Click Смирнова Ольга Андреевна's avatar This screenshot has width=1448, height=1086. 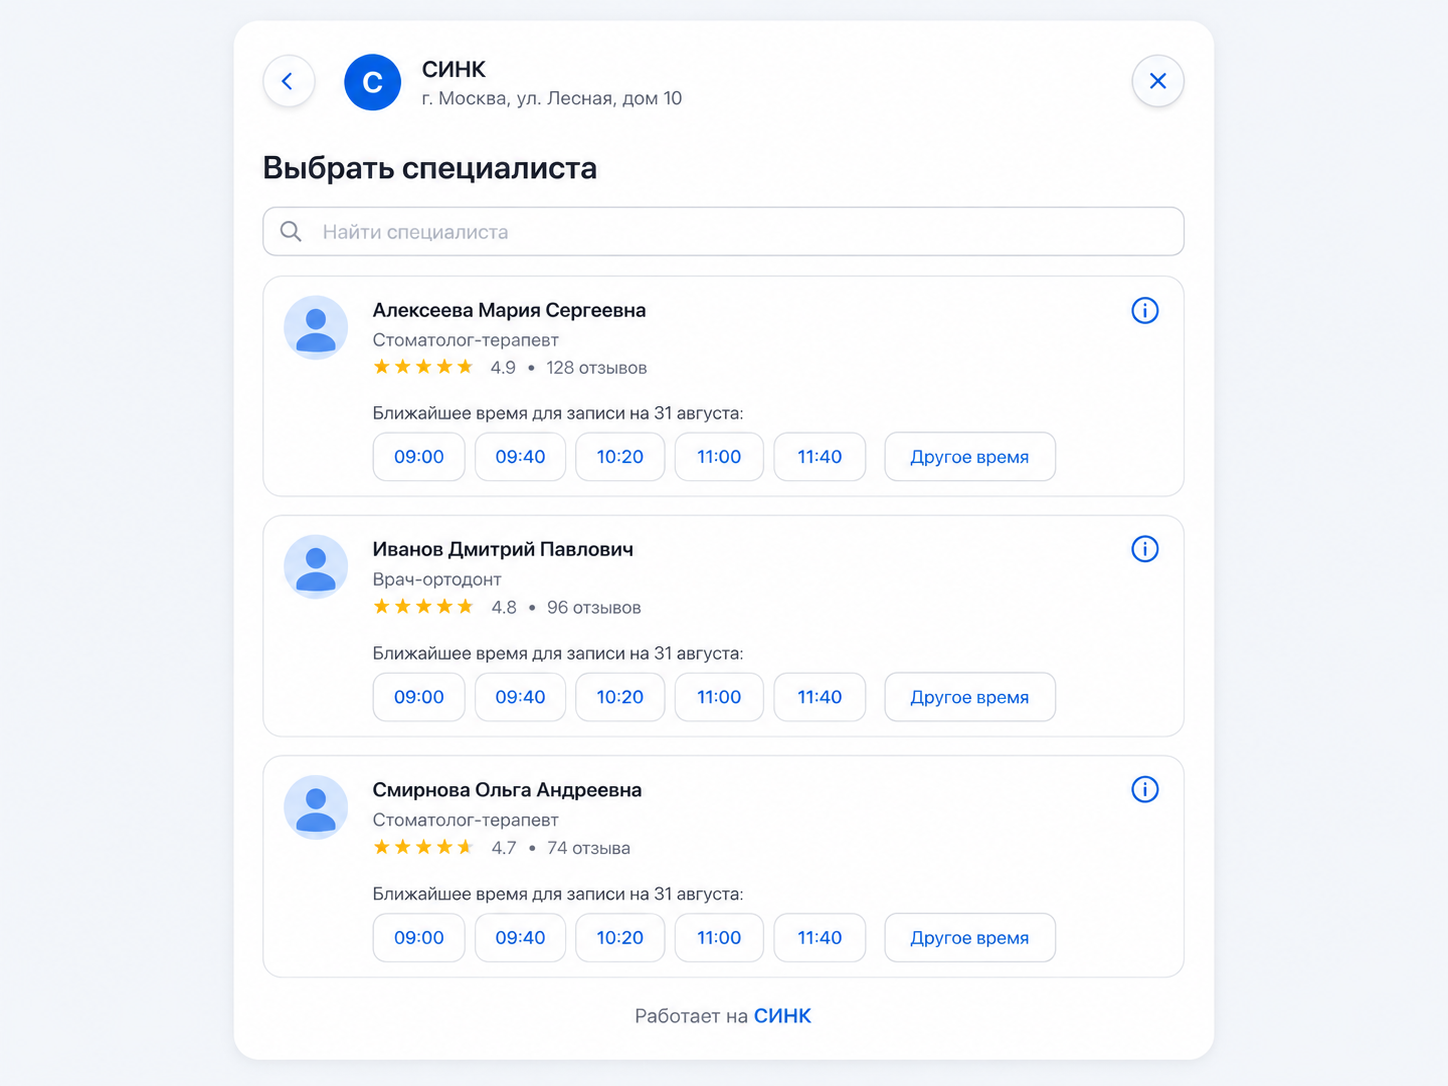pos(316,807)
